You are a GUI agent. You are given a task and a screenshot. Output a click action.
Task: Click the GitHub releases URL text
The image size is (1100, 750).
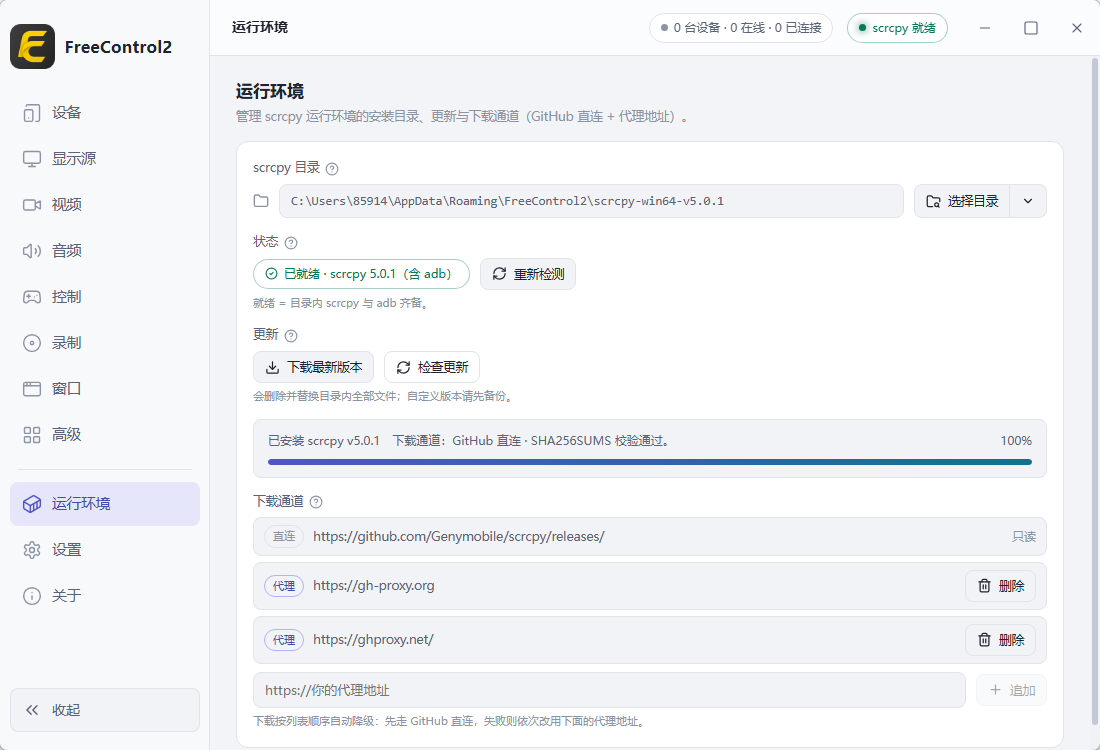459,537
